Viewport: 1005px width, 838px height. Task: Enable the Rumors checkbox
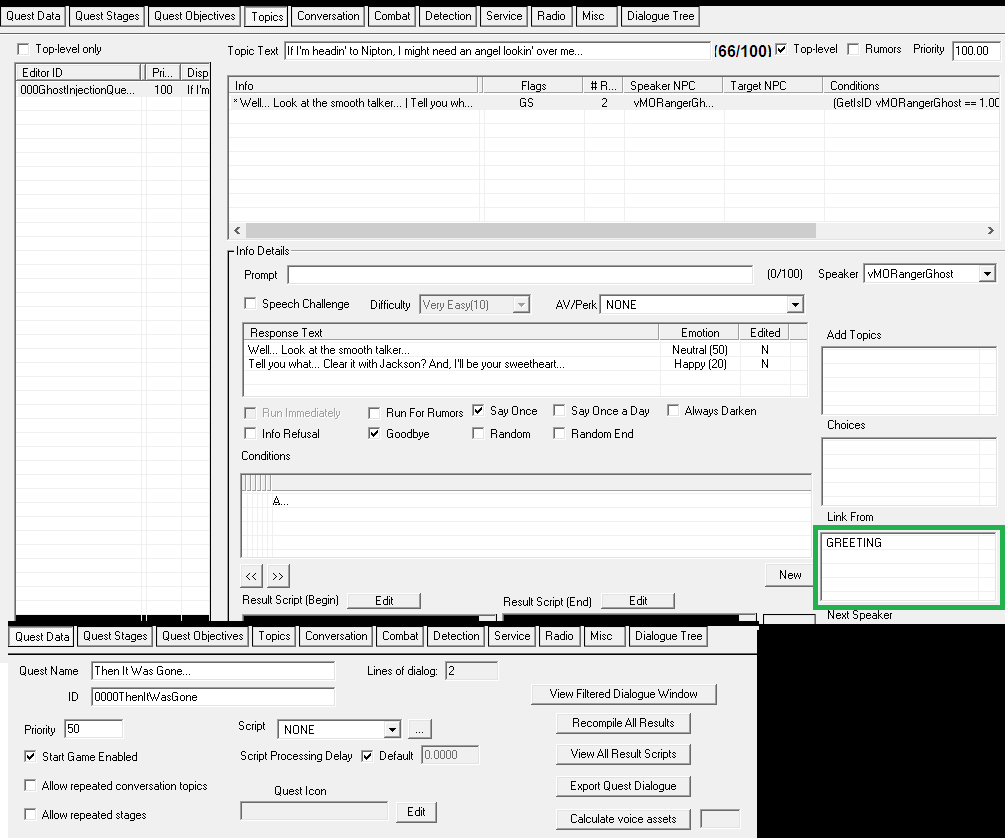(x=853, y=49)
